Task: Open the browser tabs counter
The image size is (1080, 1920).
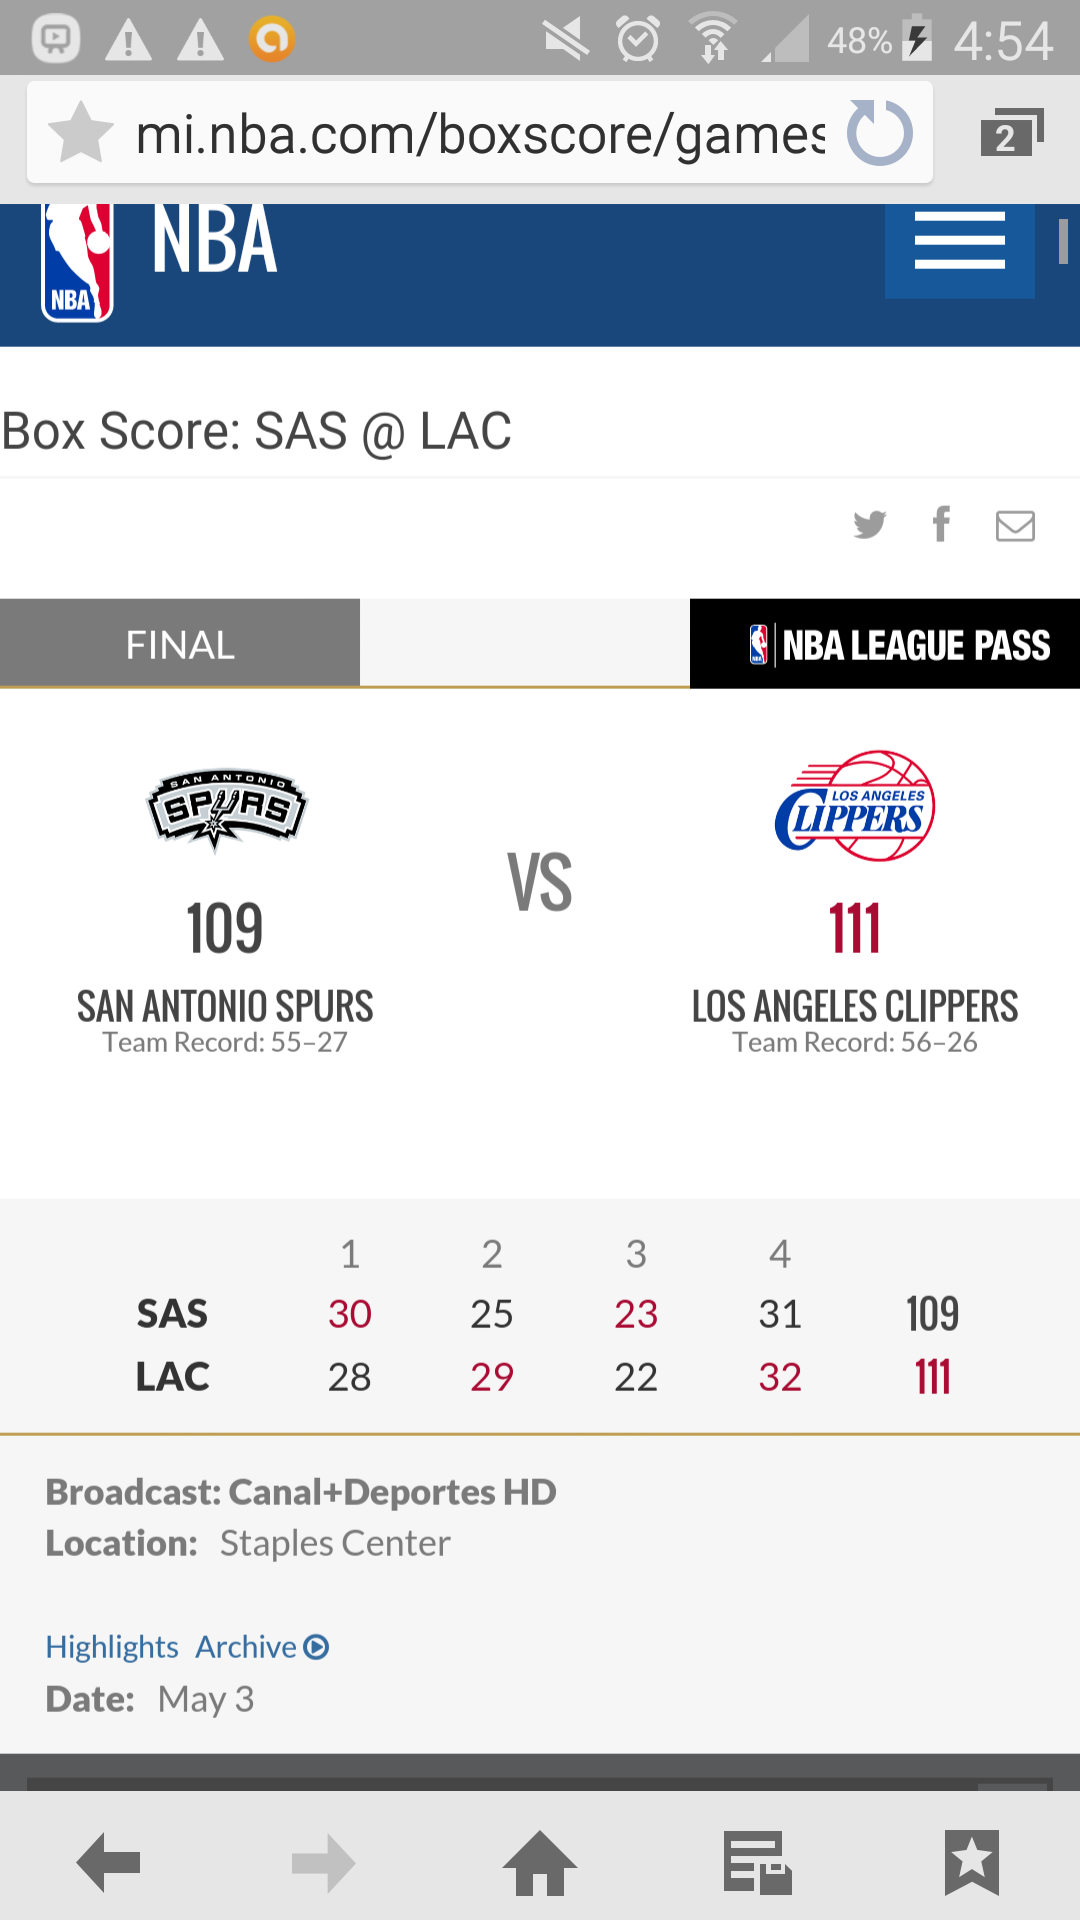Action: point(1010,133)
